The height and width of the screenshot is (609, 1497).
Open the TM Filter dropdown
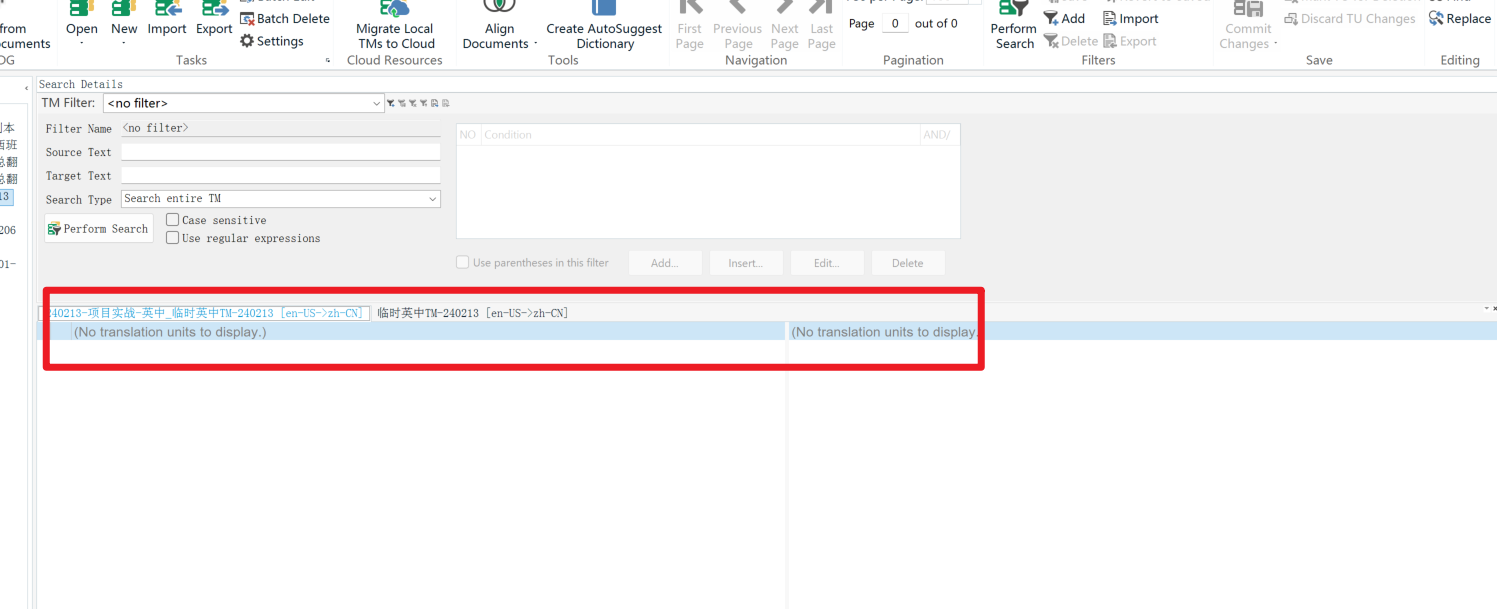[x=377, y=103]
